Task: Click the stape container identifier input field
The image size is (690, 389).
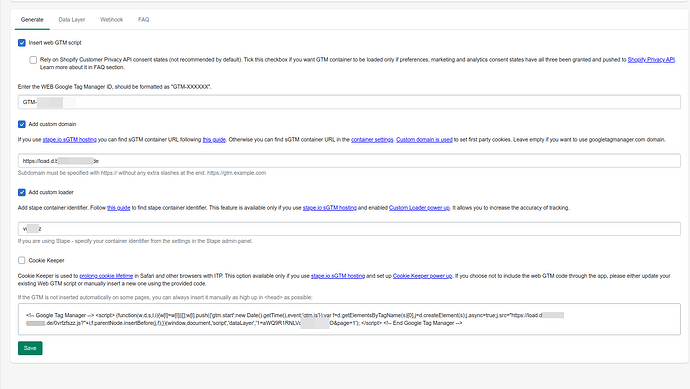Action: coord(349,229)
